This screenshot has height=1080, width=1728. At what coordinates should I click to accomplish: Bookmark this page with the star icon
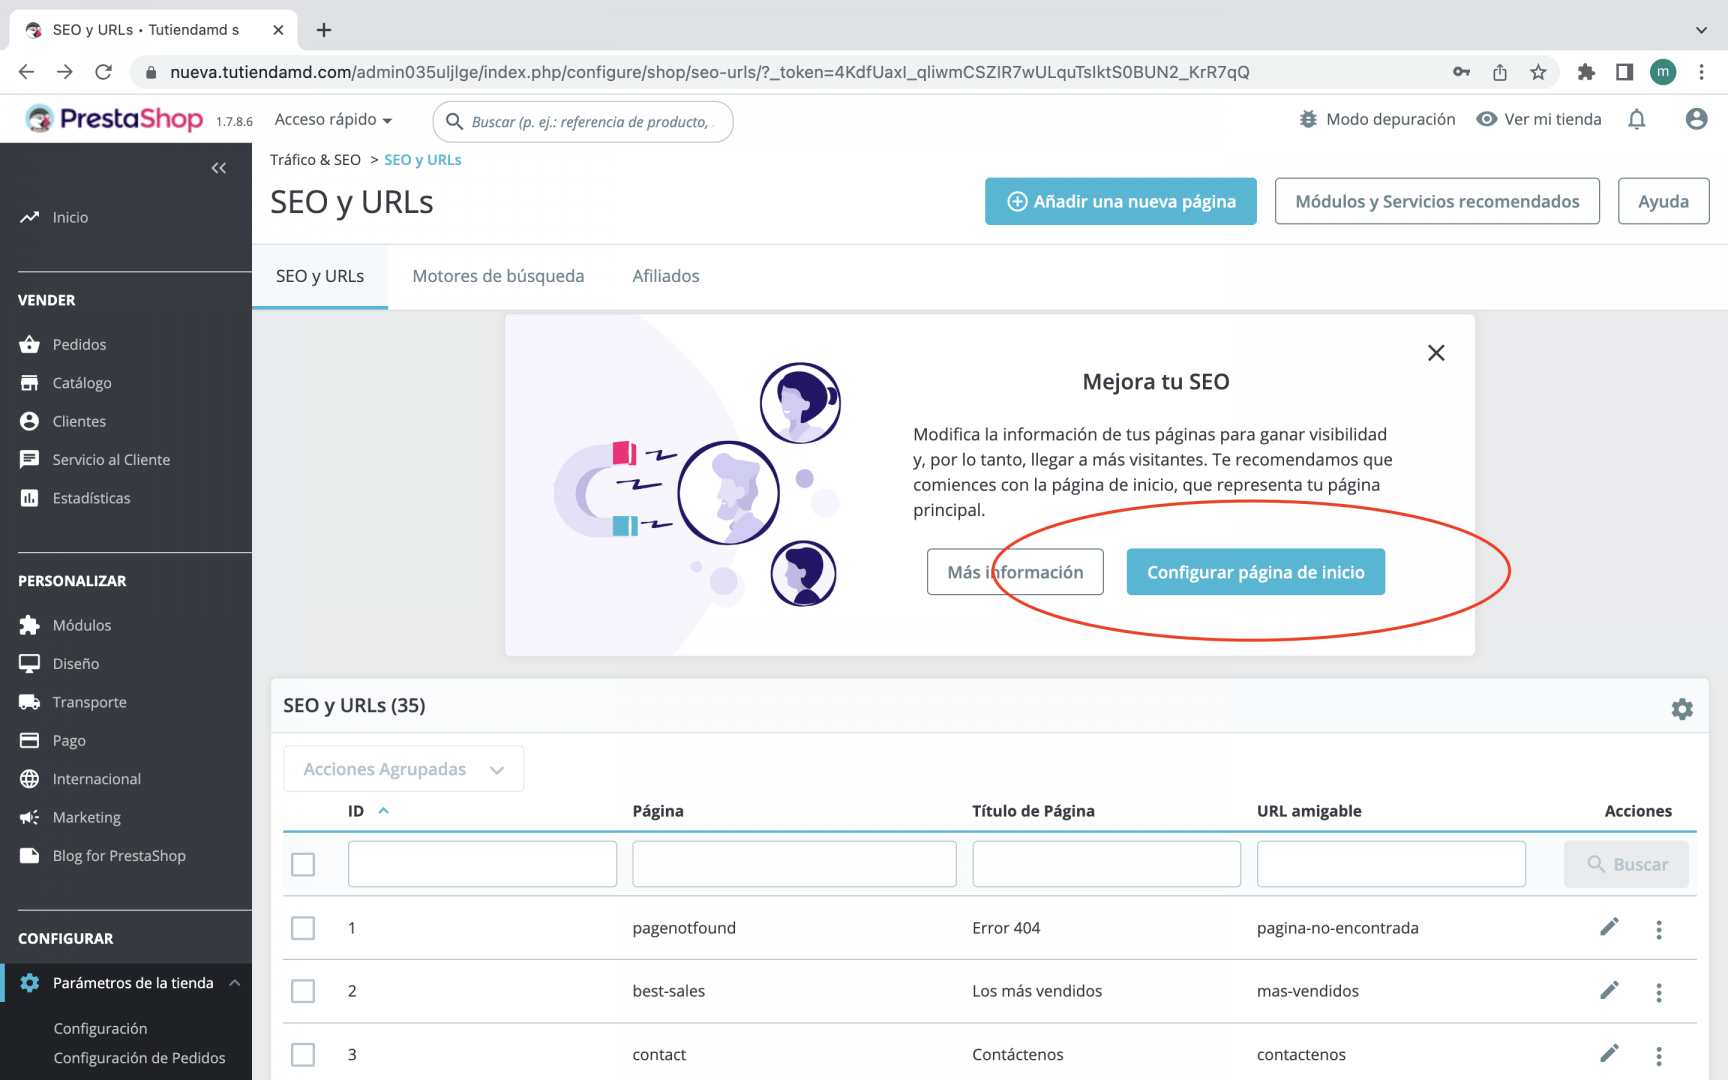[x=1538, y=72]
